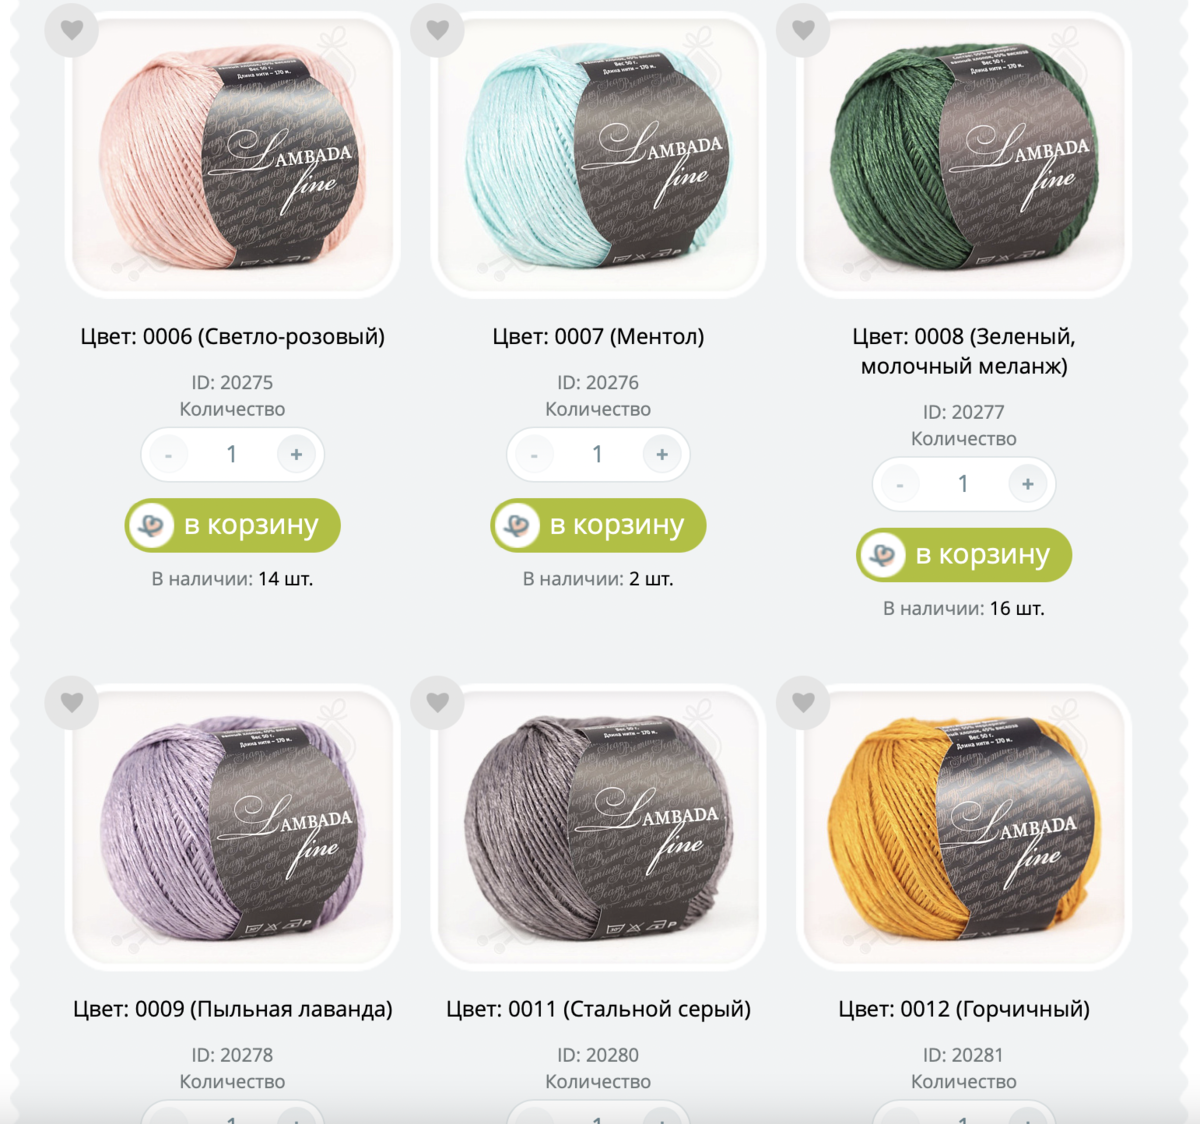Click minus for ID 20277 quantity
1200x1124 pixels.
coord(900,484)
